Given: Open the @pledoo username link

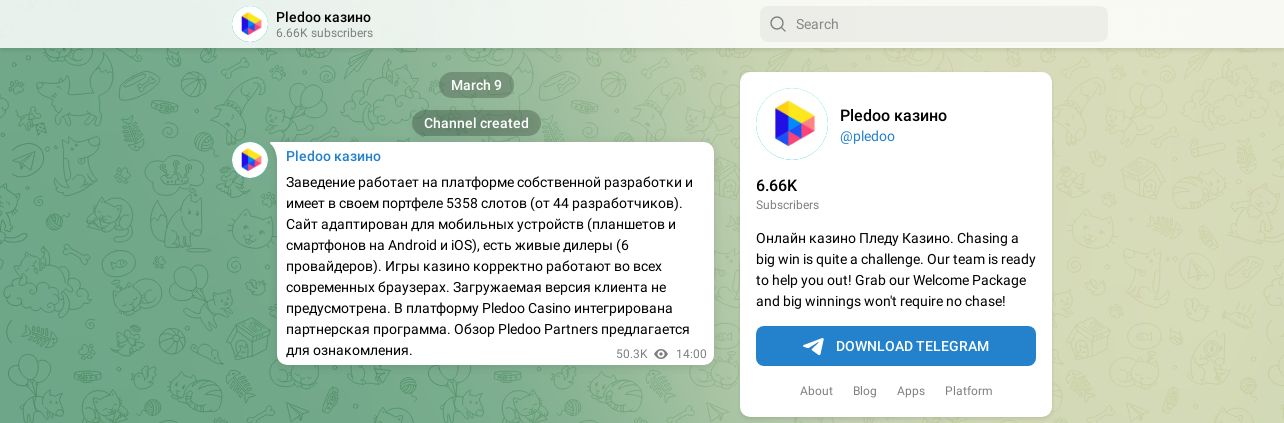Looking at the screenshot, I should 867,137.
